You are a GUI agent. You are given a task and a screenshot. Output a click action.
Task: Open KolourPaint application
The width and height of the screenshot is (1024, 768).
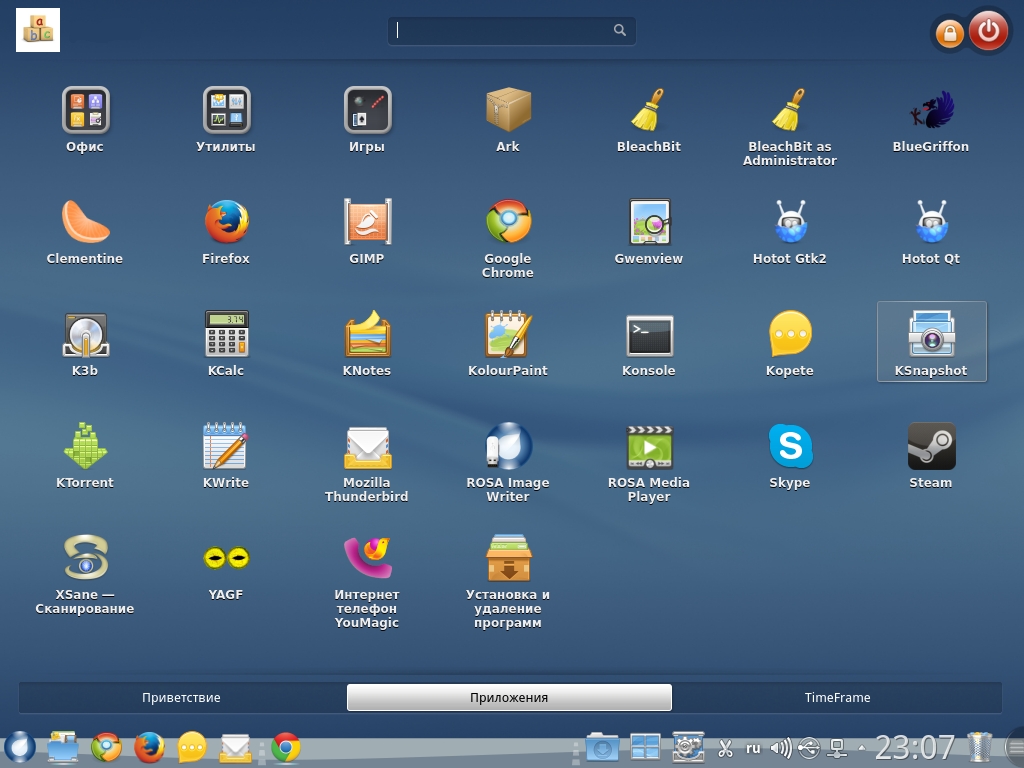point(507,336)
